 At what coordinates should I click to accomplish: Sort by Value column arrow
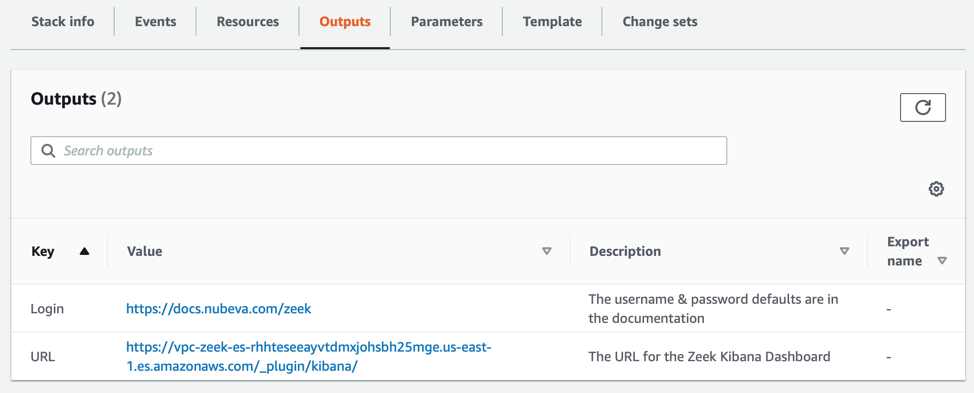pyautogui.click(x=547, y=251)
